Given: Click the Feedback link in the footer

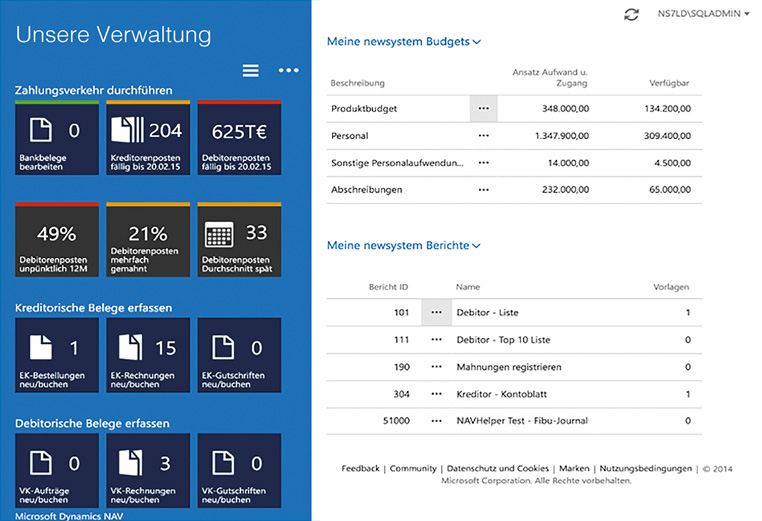Looking at the screenshot, I should 360,468.
